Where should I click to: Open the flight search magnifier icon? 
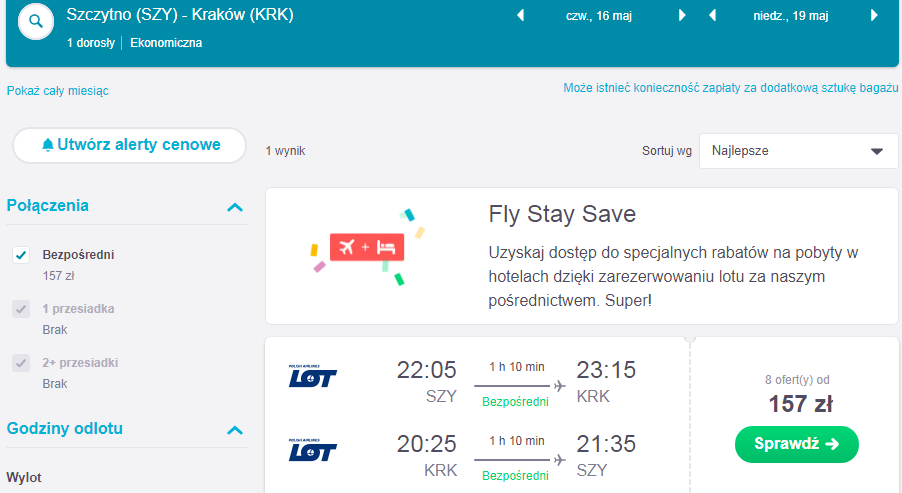click(x=36, y=21)
